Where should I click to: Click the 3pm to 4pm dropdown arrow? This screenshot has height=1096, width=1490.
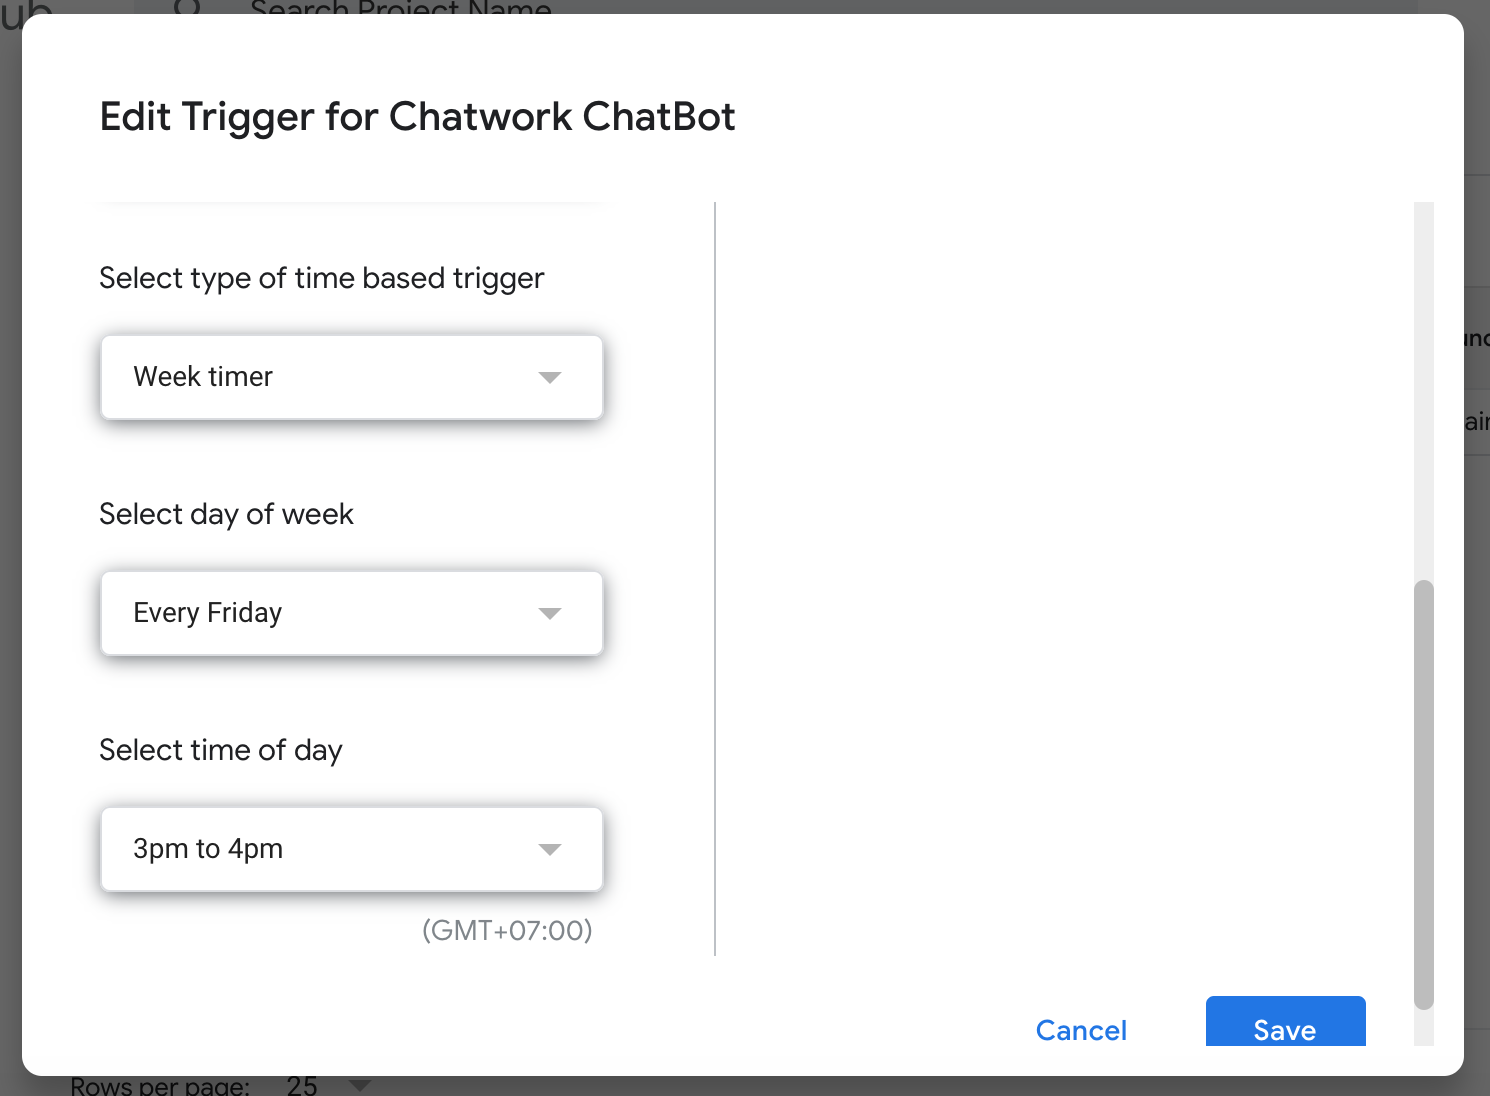[549, 849]
